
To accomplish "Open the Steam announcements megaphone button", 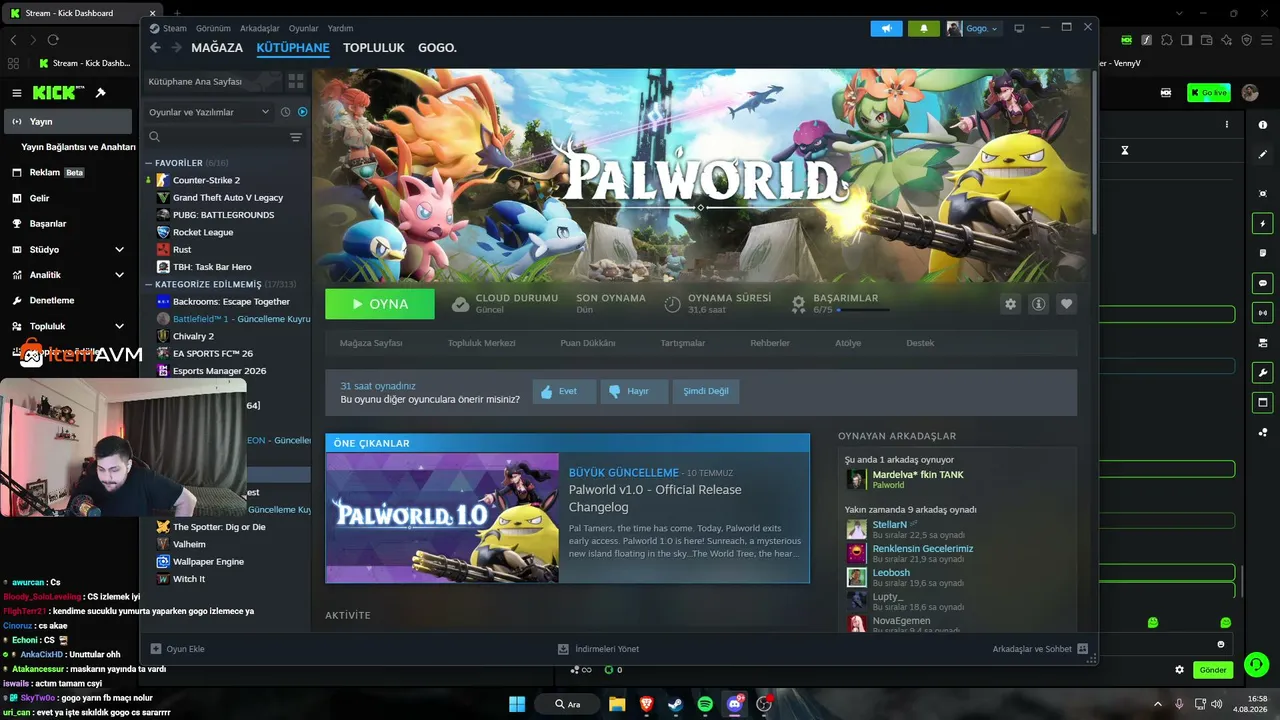I will tap(886, 28).
